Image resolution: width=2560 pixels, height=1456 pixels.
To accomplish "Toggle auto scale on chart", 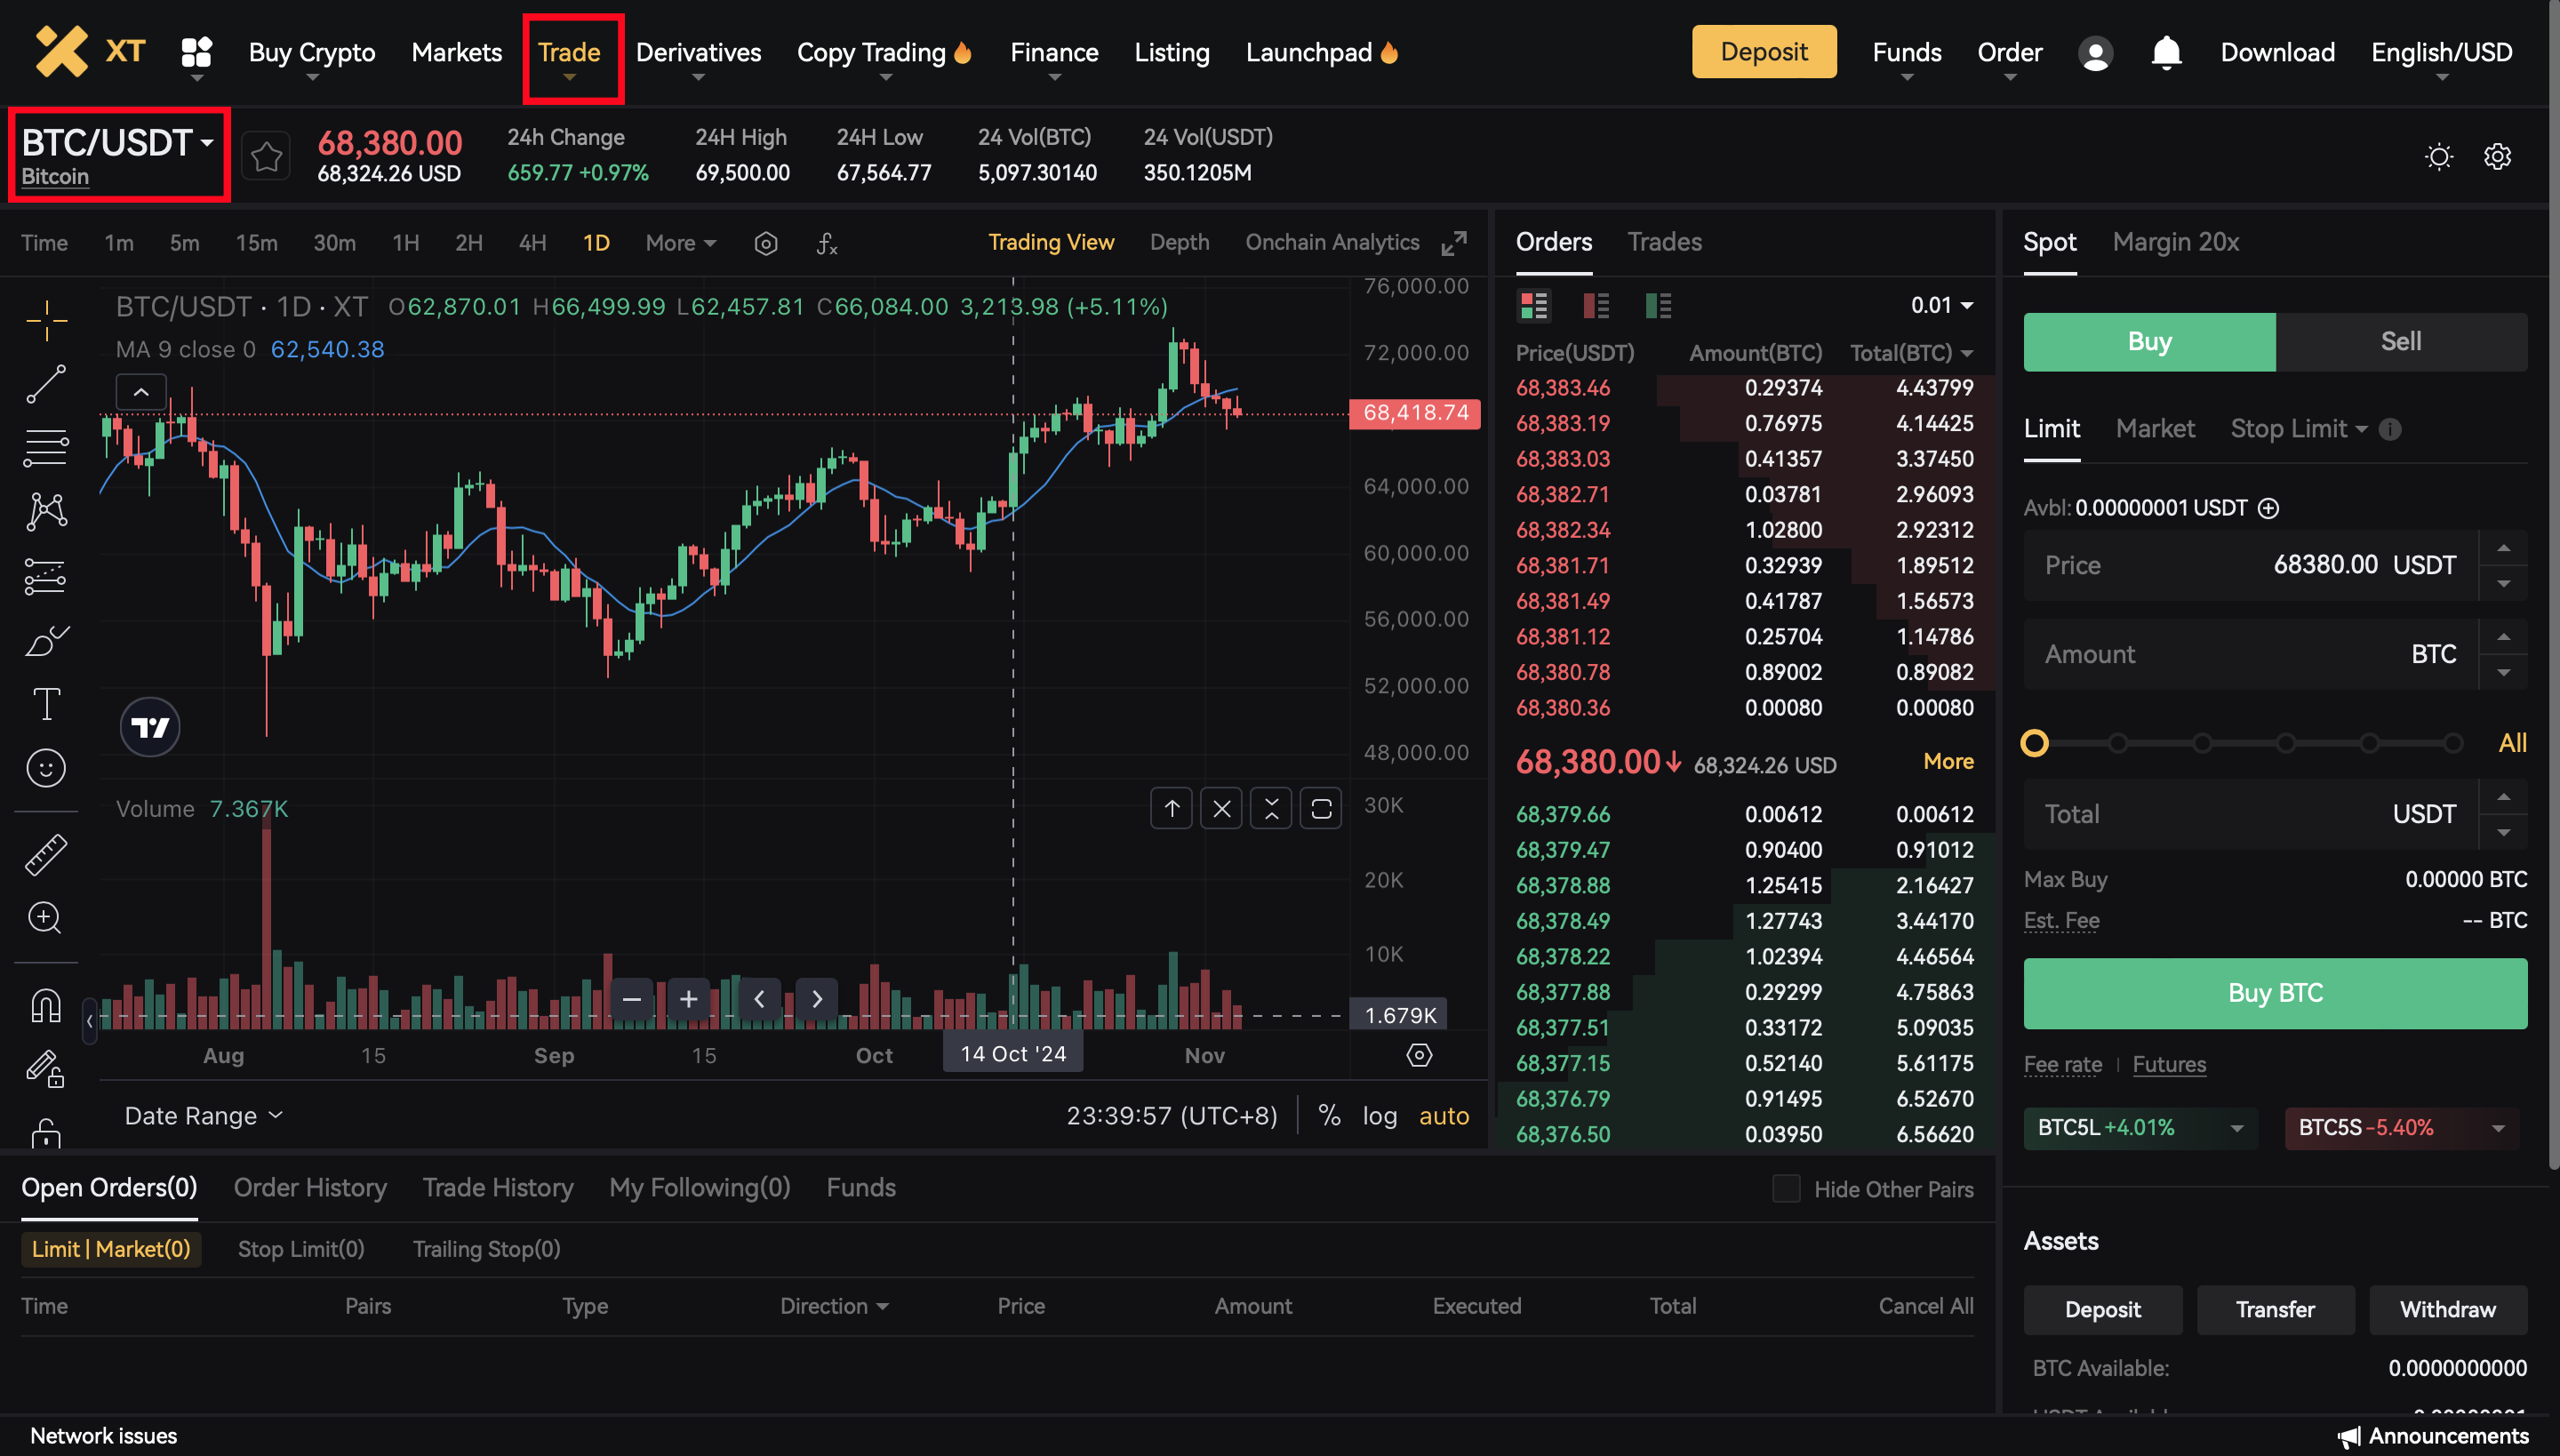I will click(1444, 1116).
